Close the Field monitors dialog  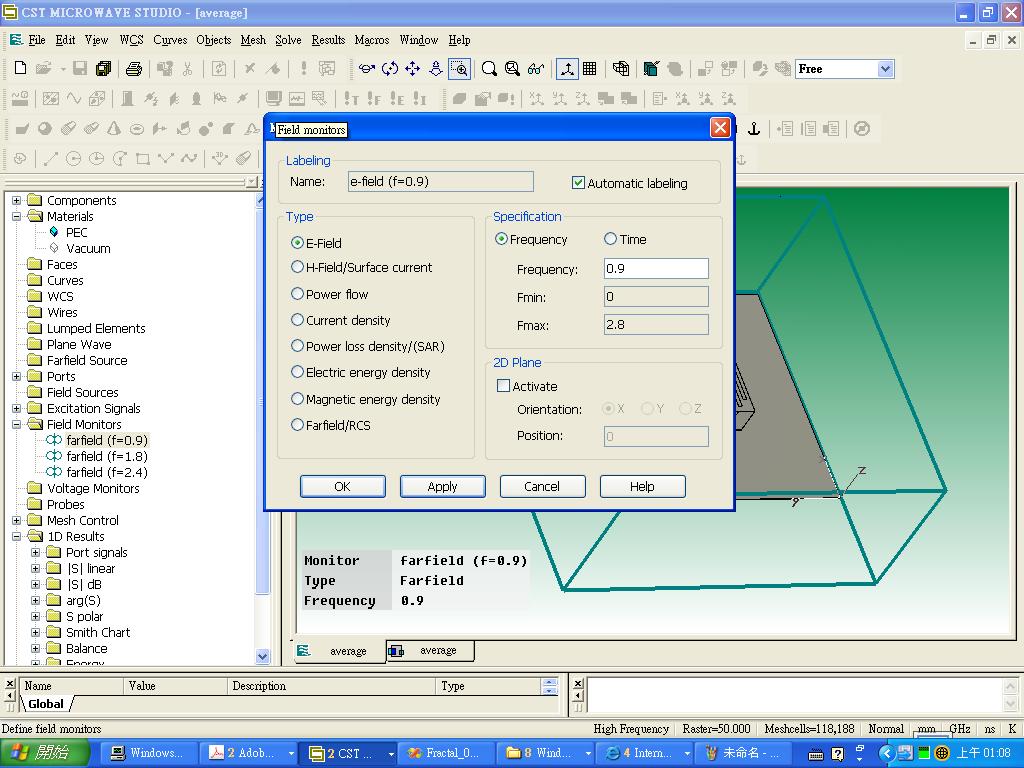(x=720, y=127)
